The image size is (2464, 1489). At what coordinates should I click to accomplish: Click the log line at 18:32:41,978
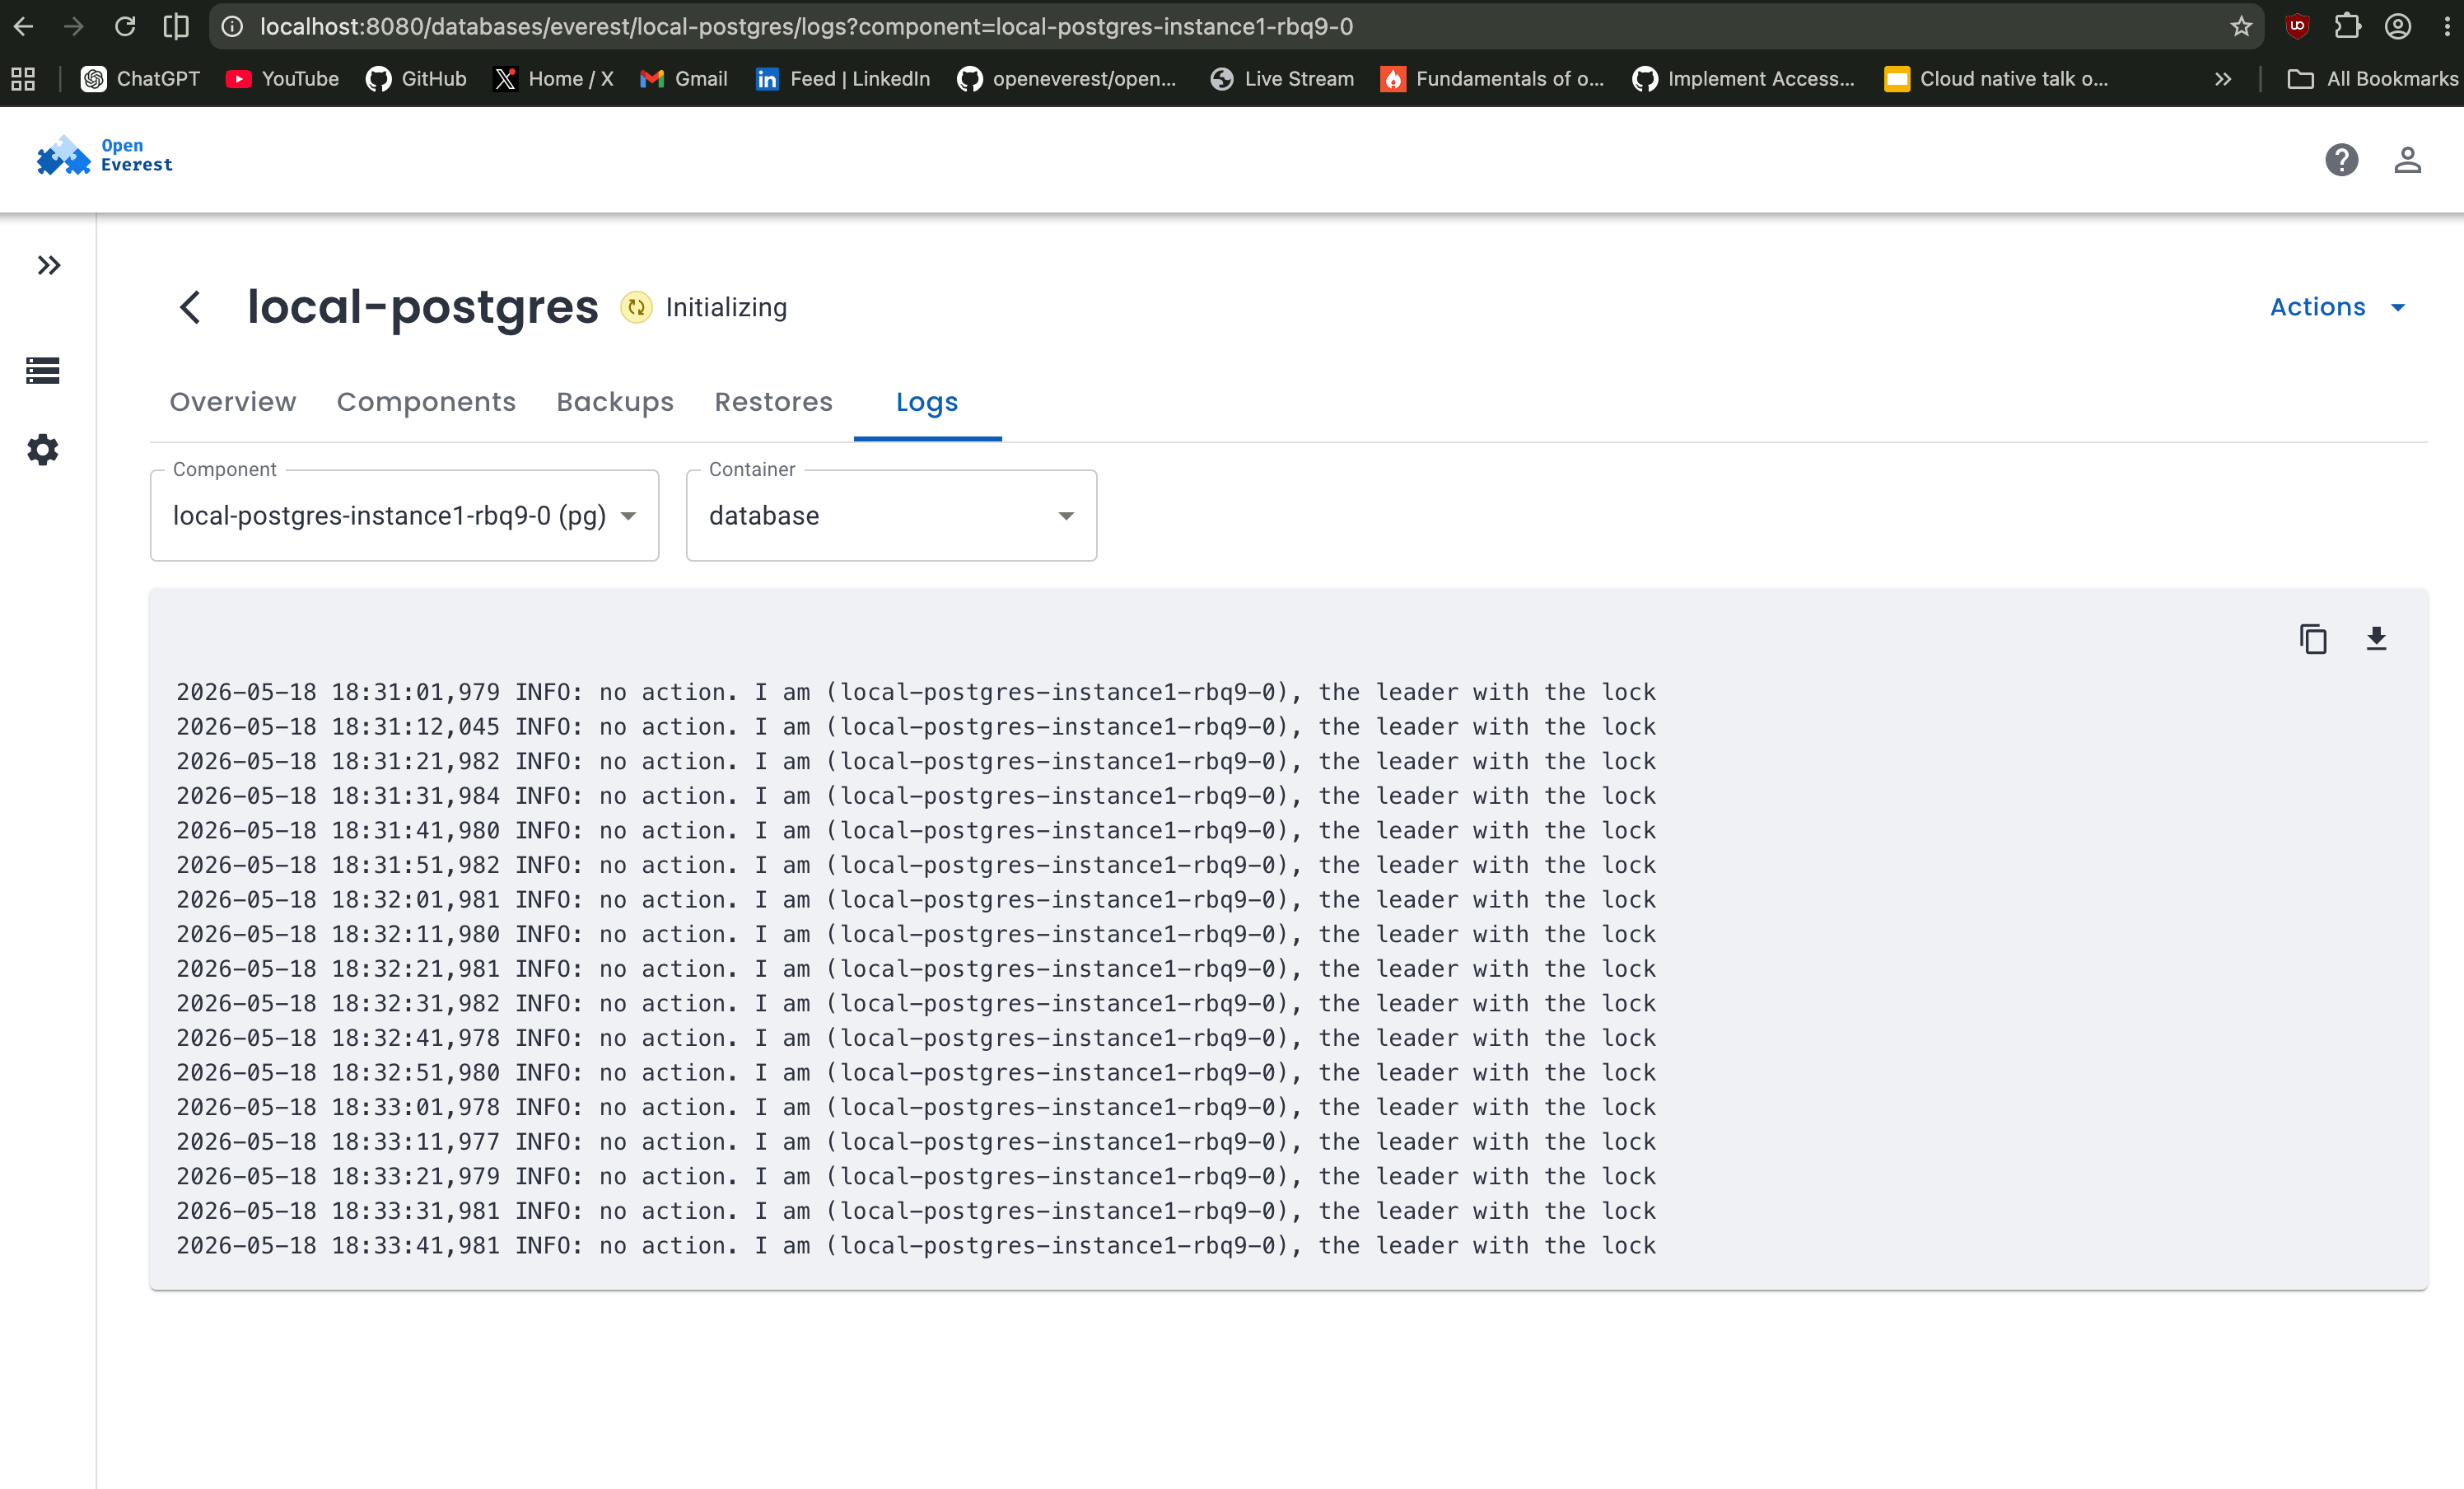916,1038
